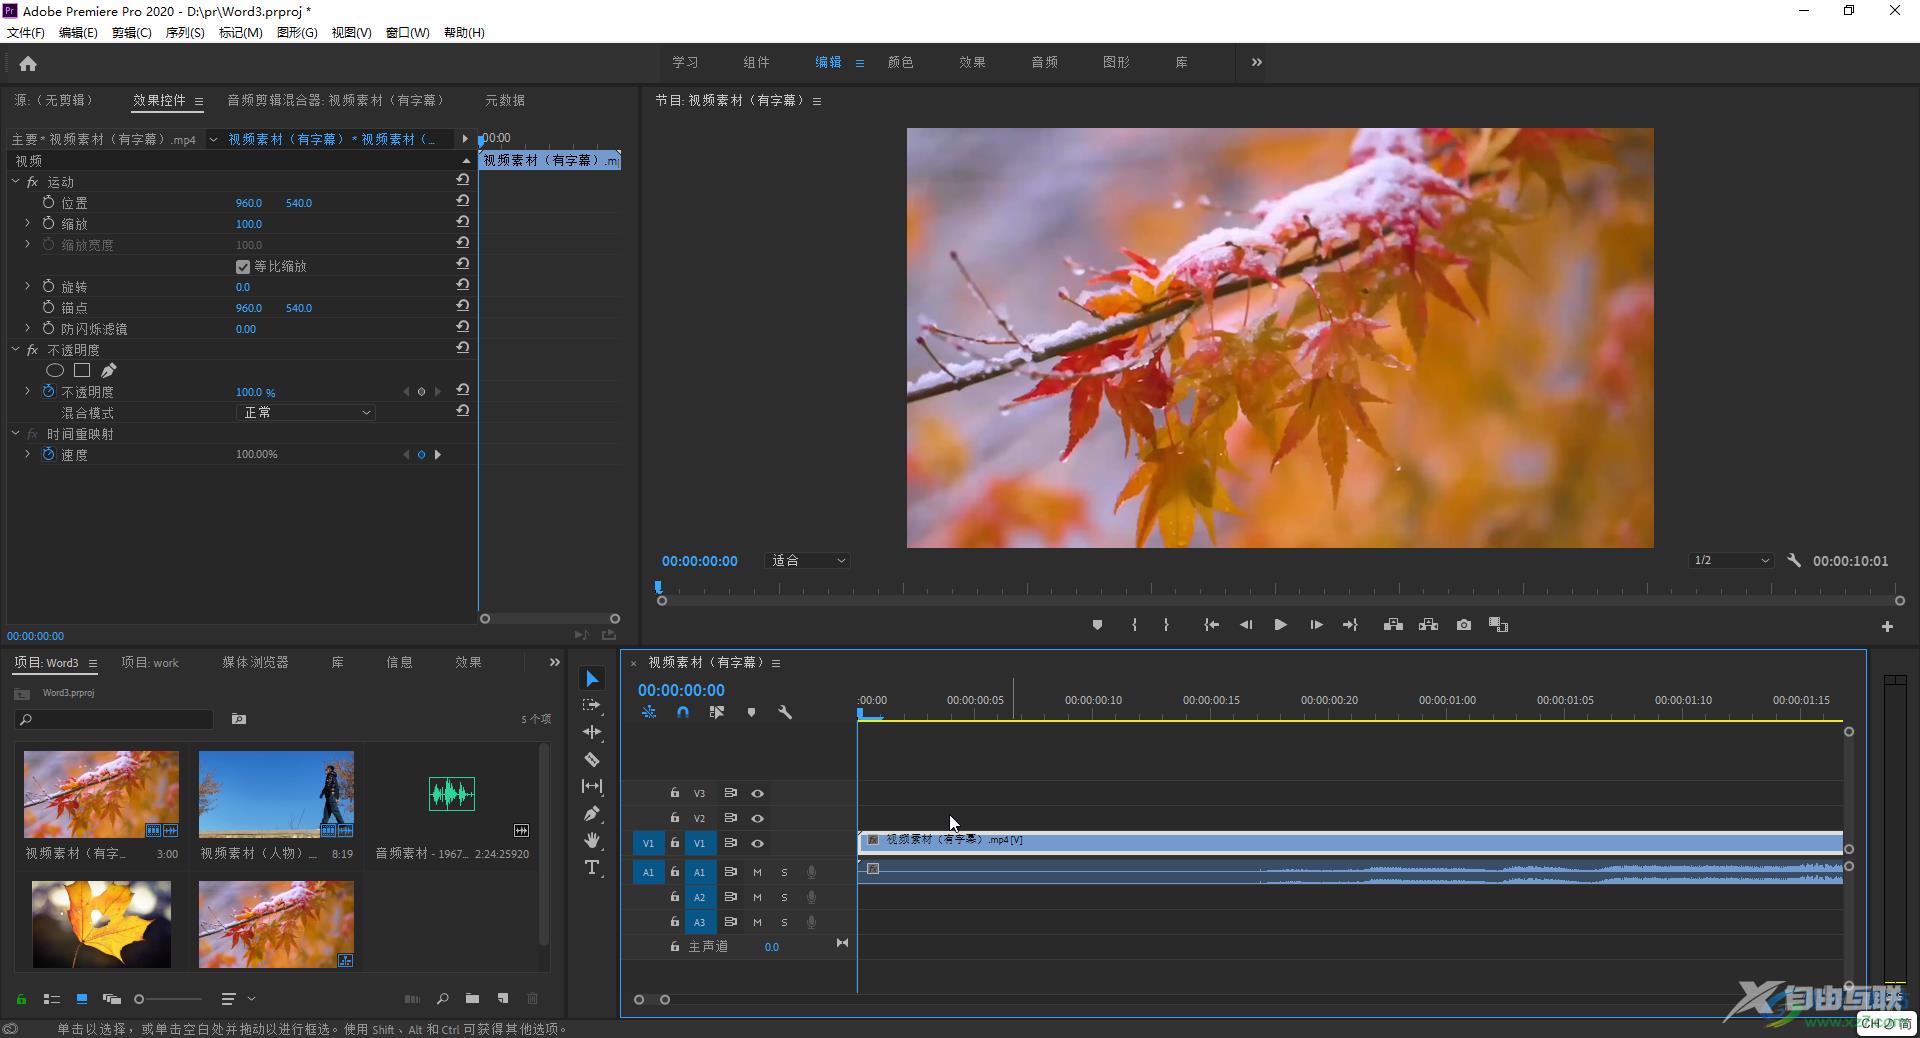This screenshot has width=1920, height=1038.
Task: Click the Lift button
Action: 1393,625
